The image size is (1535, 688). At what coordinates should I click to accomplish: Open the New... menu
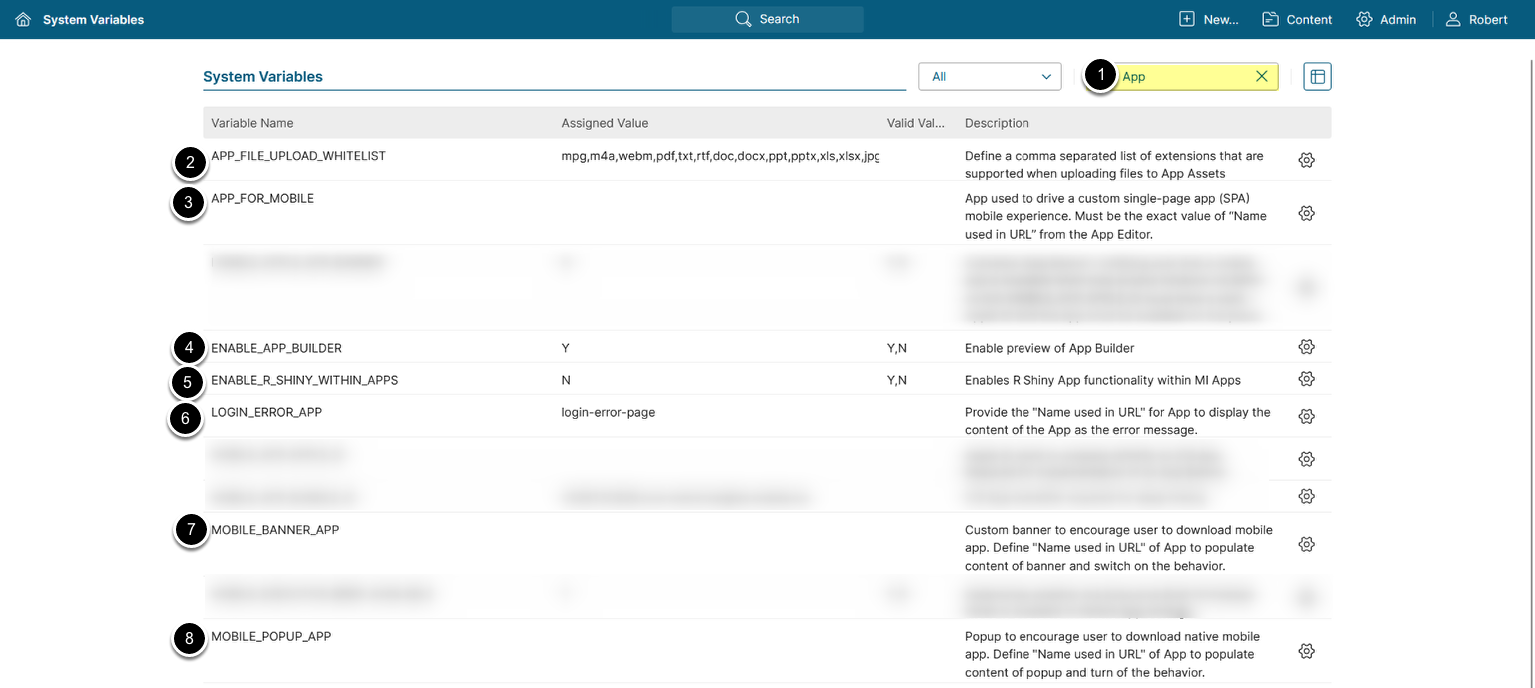(1208, 19)
